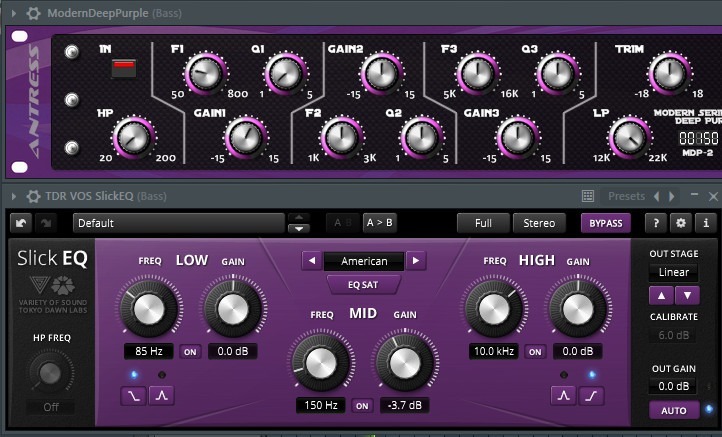Click the redo arrow in SlickEQ toolbar
The height and width of the screenshot is (437, 722).
click(x=46, y=223)
